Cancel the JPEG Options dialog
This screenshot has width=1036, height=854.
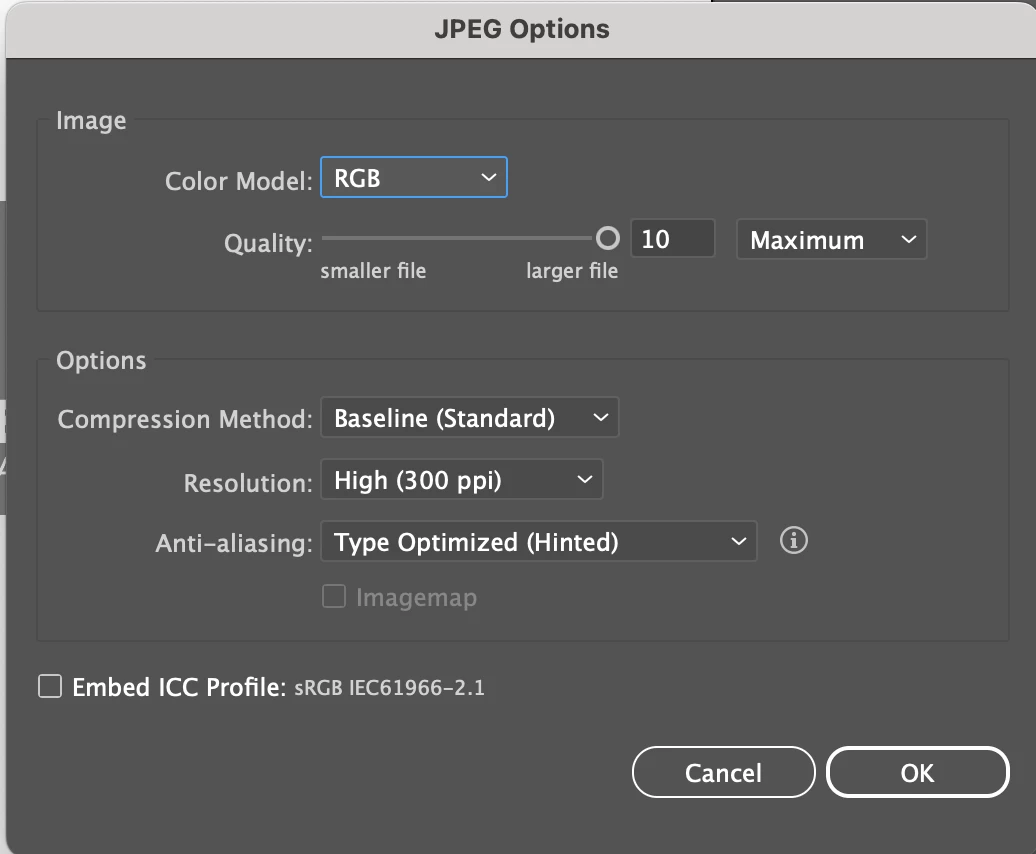pyautogui.click(x=723, y=773)
